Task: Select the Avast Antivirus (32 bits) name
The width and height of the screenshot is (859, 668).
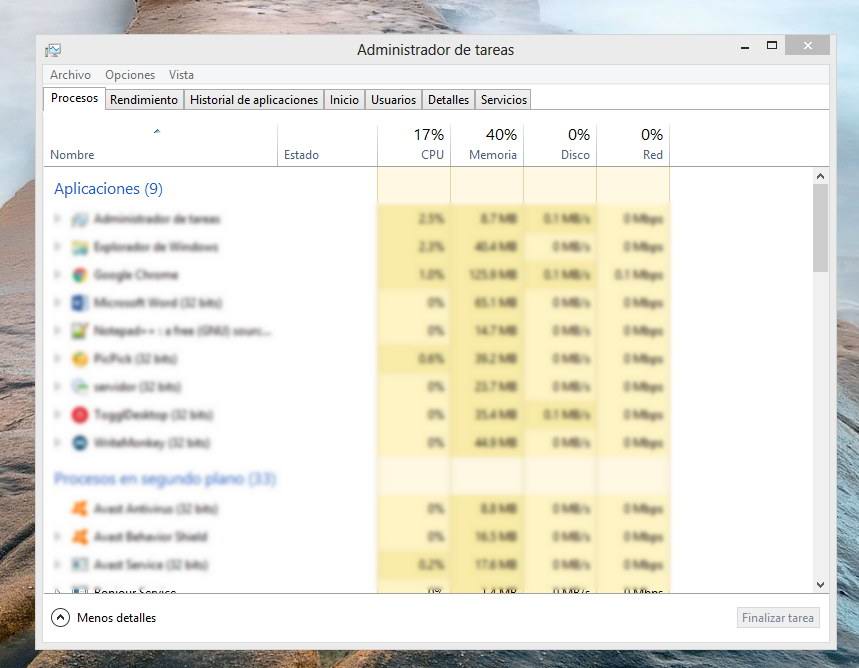Action: [x=156, y=509]
